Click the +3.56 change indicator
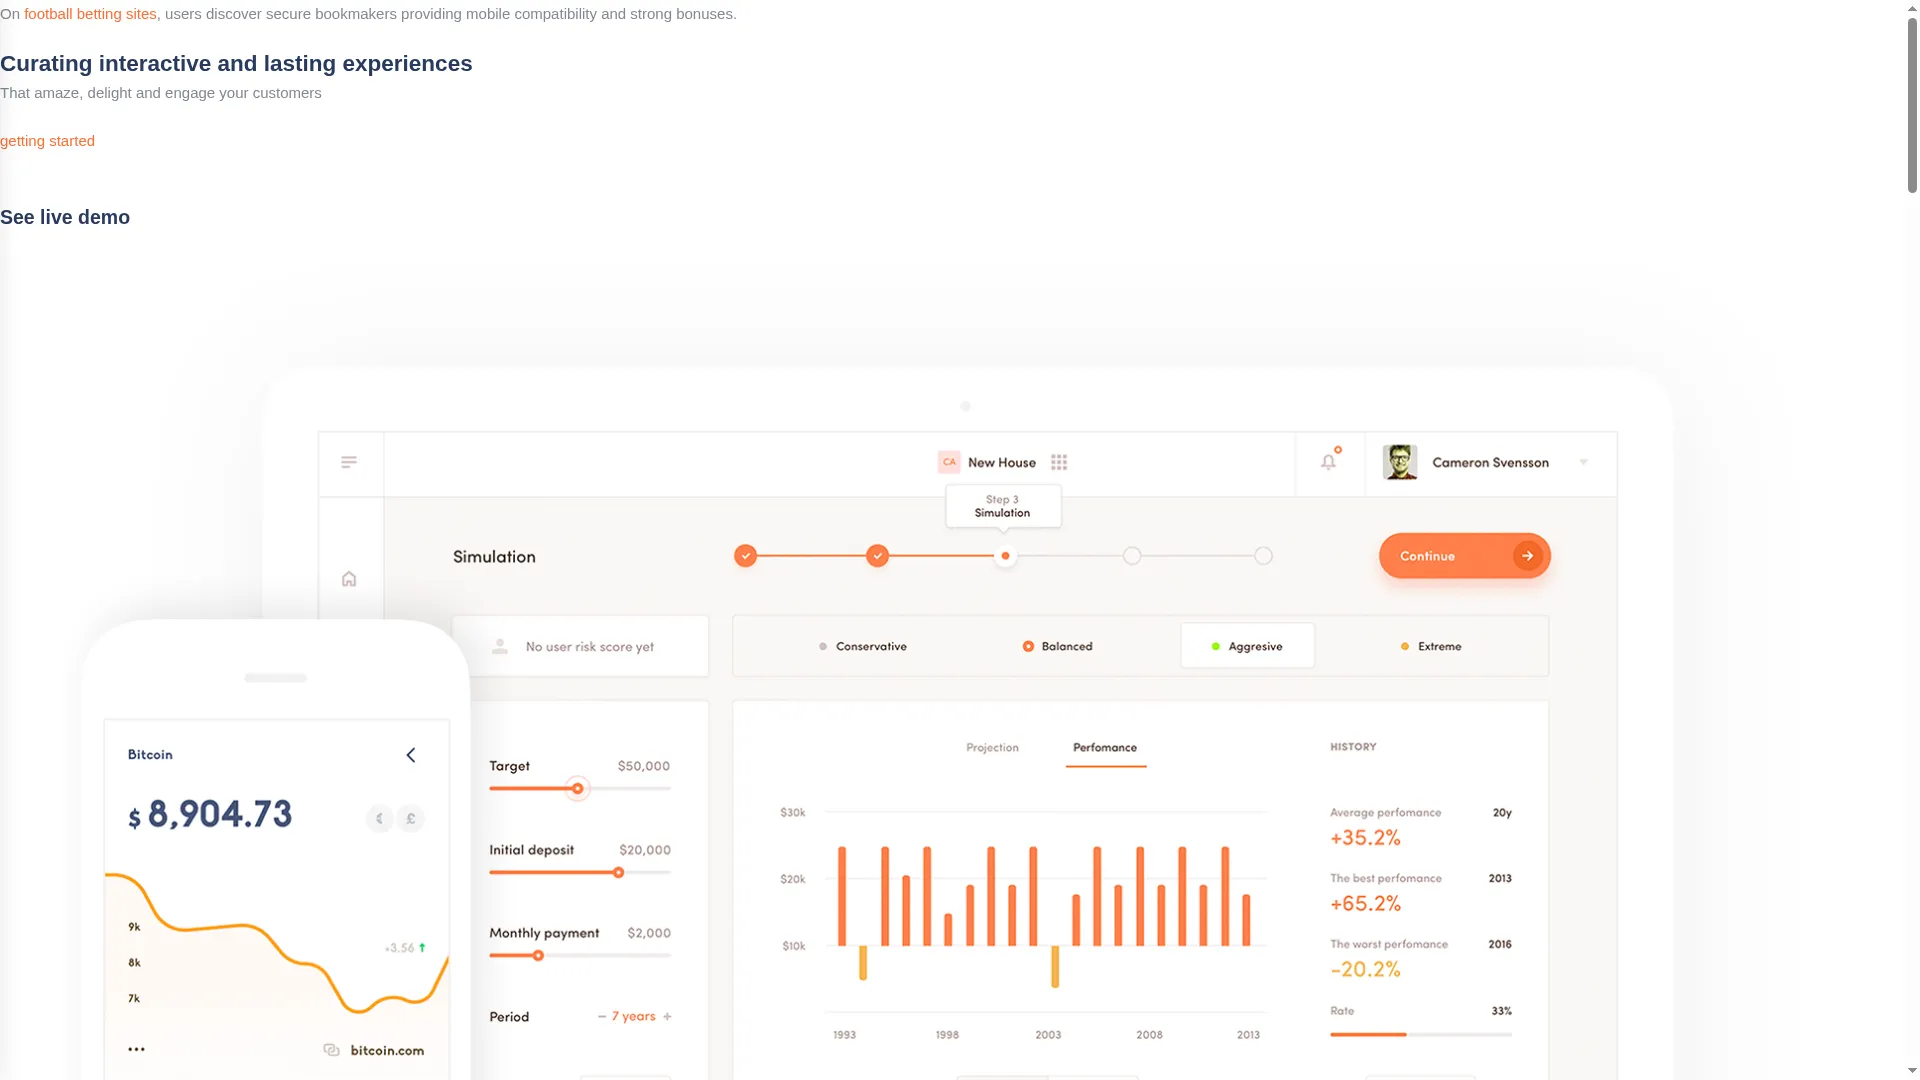Screen dimensions: 1920x1080 pos(405,948)
